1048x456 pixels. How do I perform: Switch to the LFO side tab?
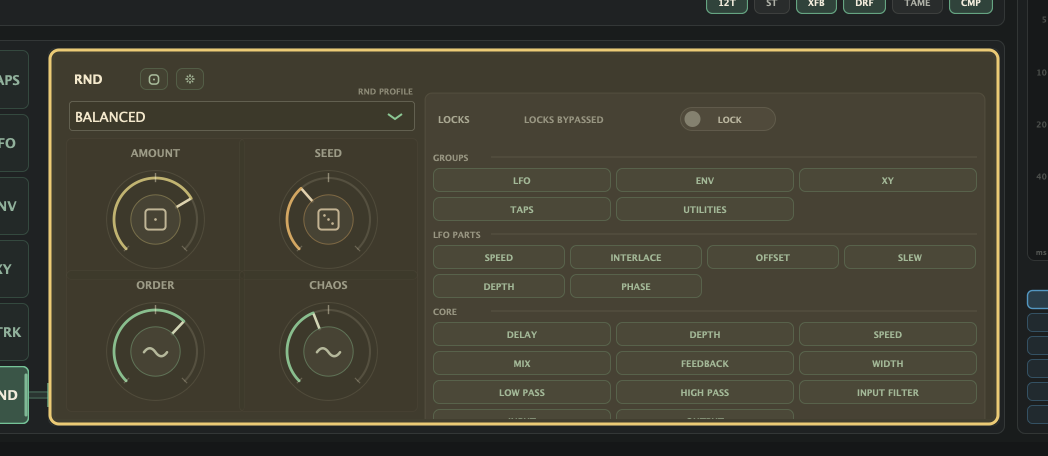tap(13, 143)
